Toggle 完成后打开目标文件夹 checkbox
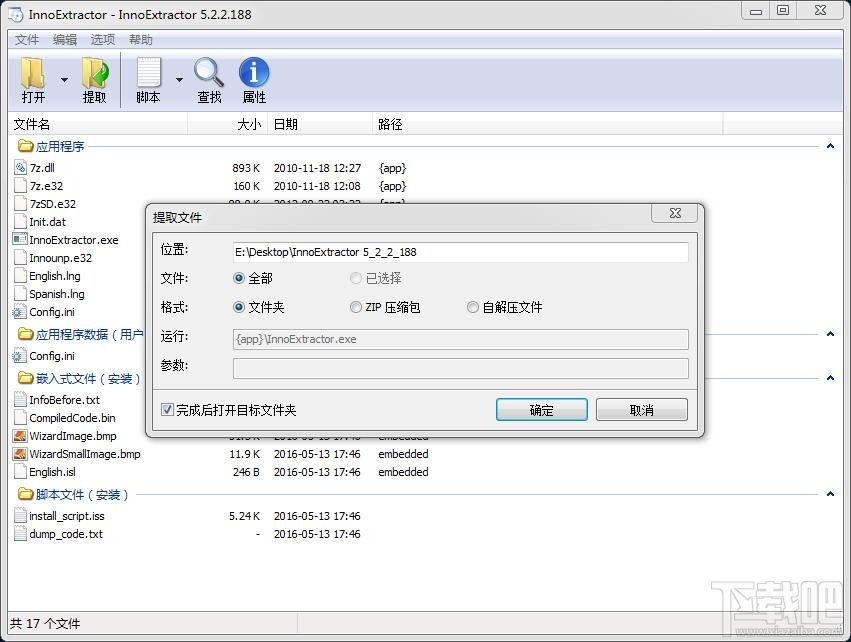Viewport: 851px width, 642px height. (x=167, y=410)
